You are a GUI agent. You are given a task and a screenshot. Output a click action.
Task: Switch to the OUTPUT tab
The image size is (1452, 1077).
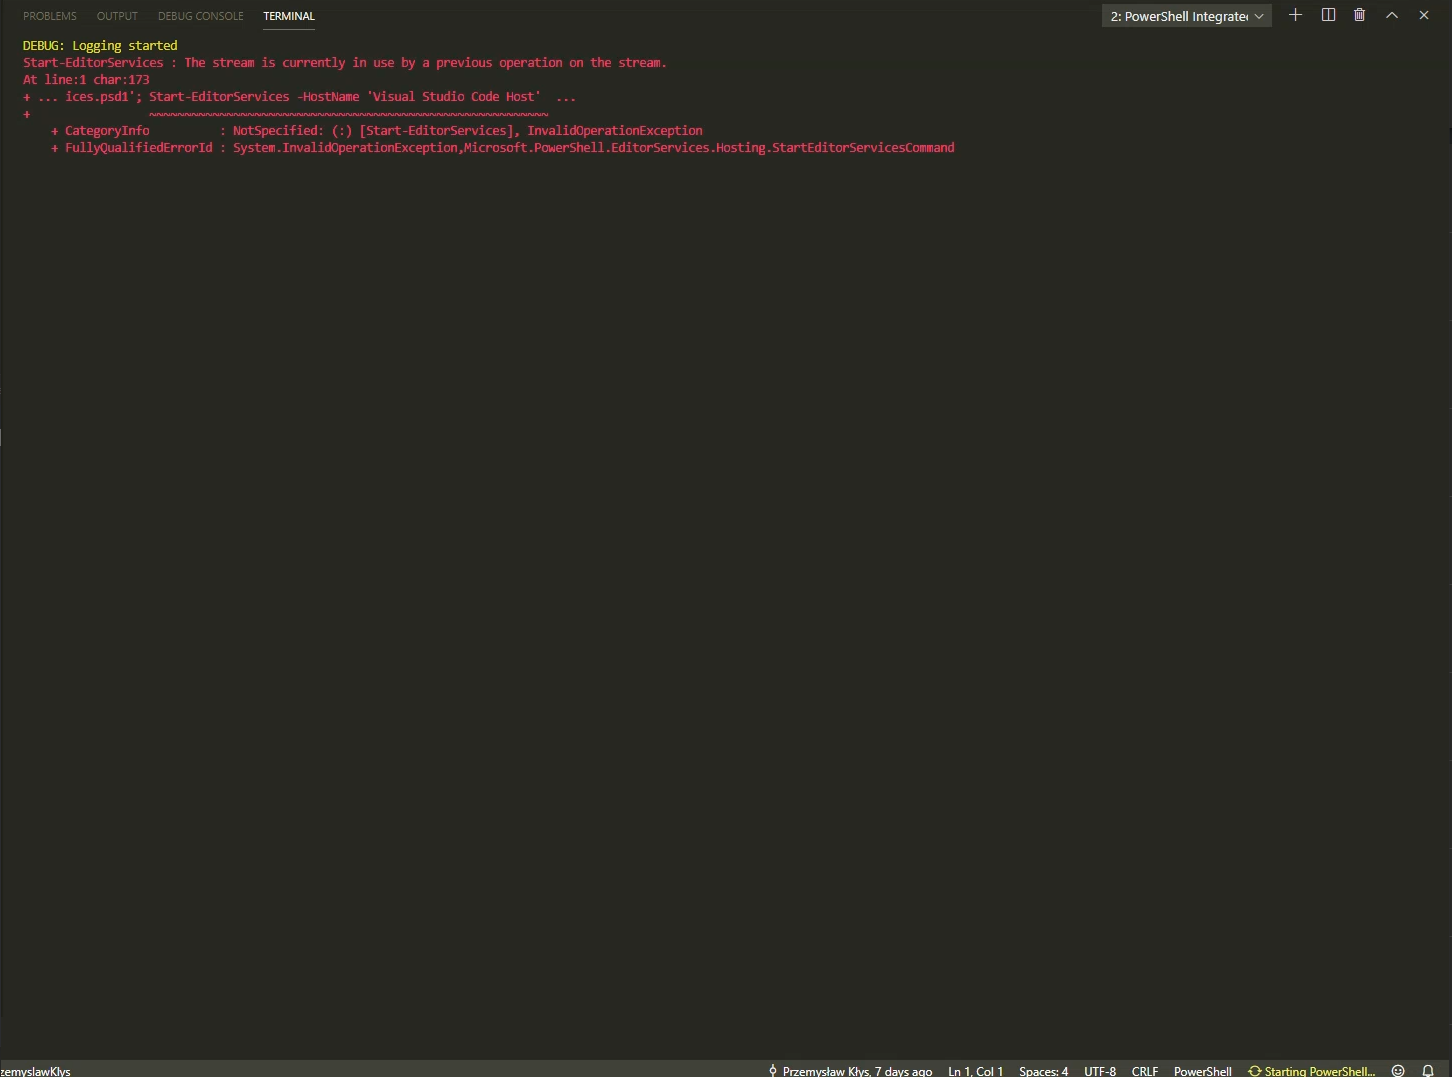[x=117, y=16]
